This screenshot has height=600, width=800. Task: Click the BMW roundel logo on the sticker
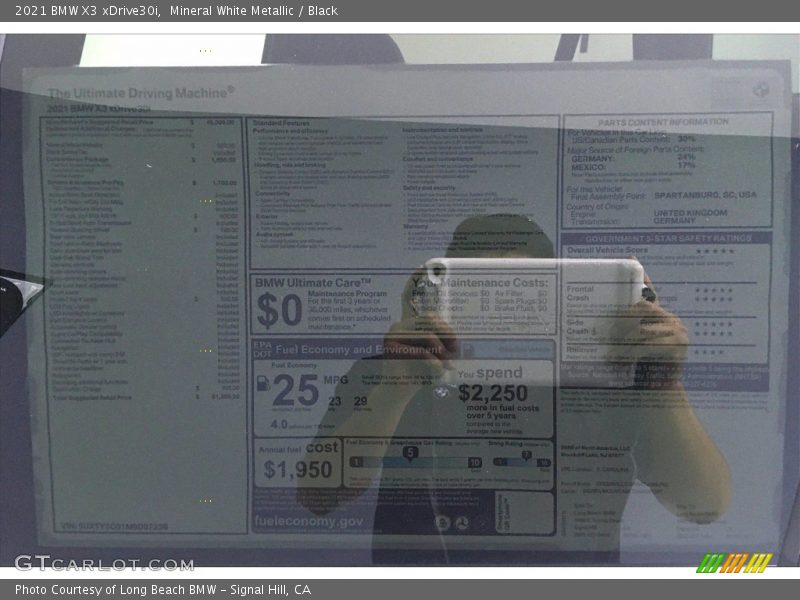pyautogui.click(x=760, y=90)
